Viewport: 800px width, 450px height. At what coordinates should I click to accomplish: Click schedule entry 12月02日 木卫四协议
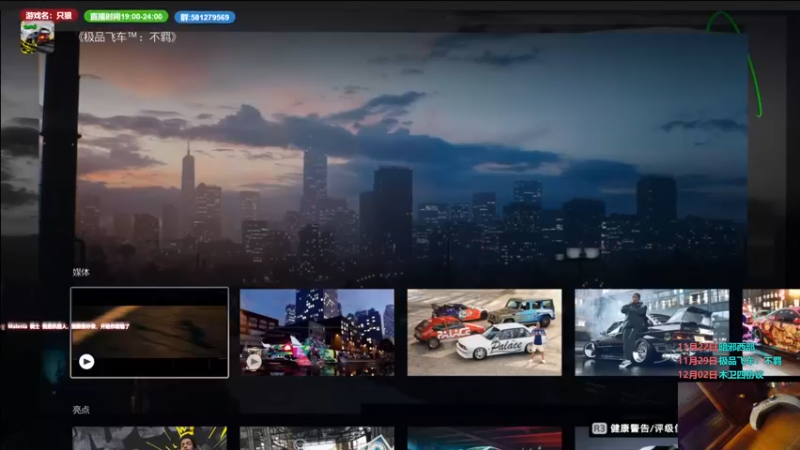(x=720, y=374)
